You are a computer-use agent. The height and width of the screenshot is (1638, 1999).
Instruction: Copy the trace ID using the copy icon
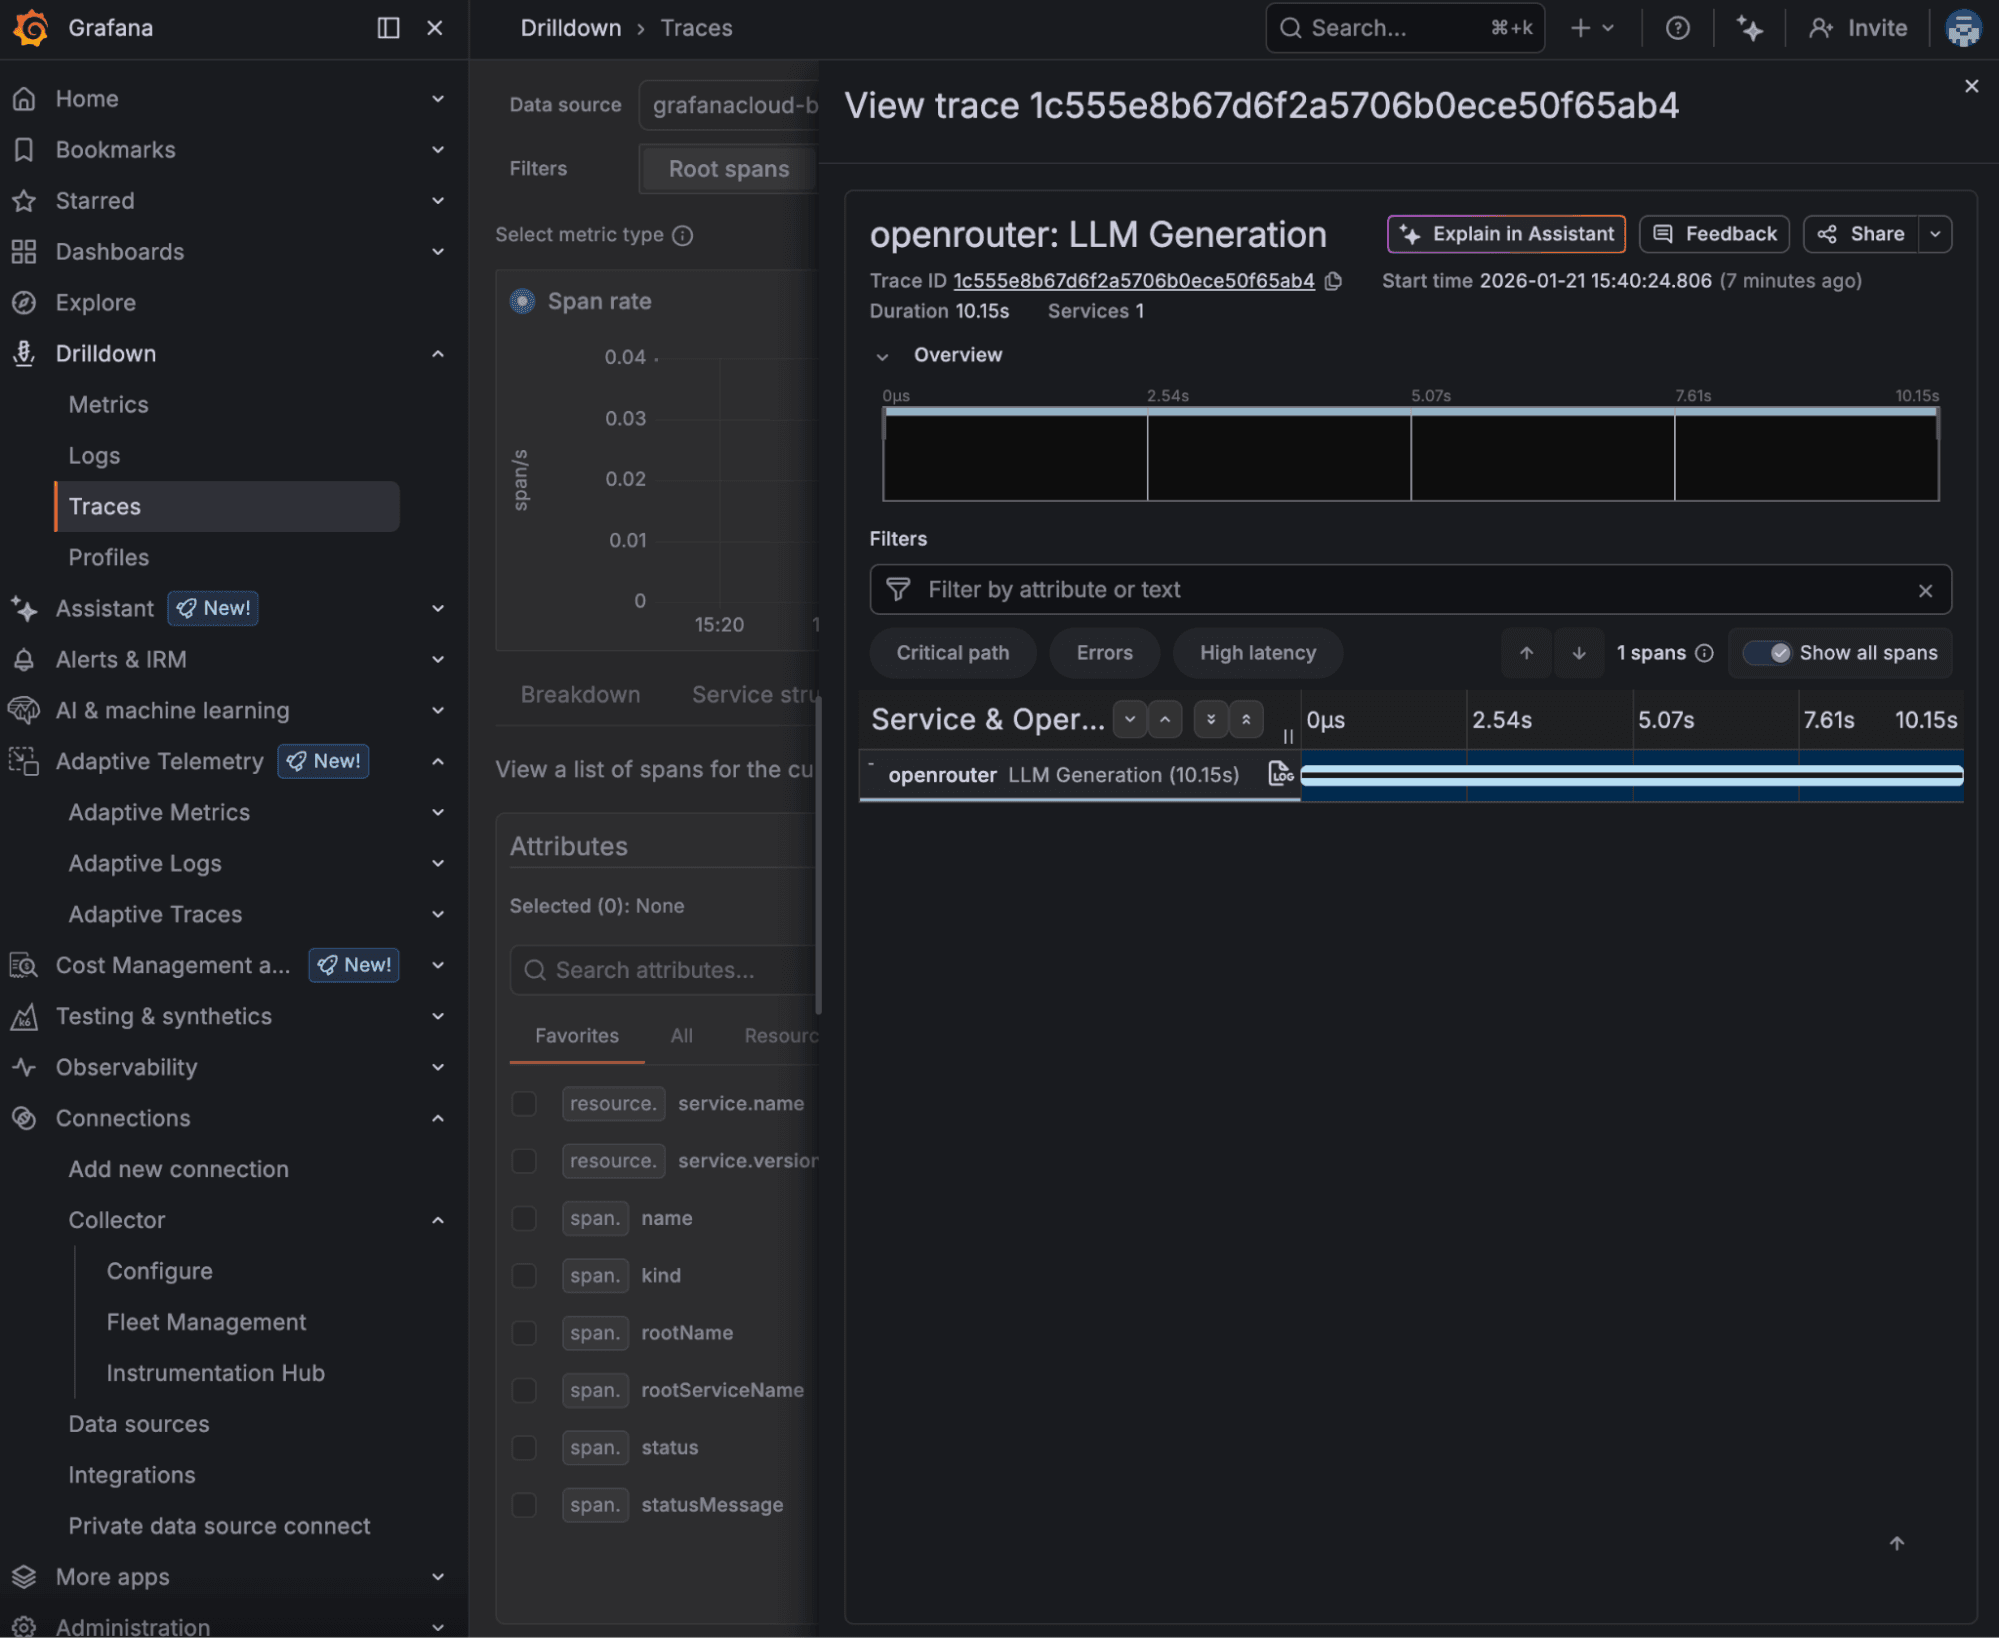pyautogui.click(x=1334, y=281)
